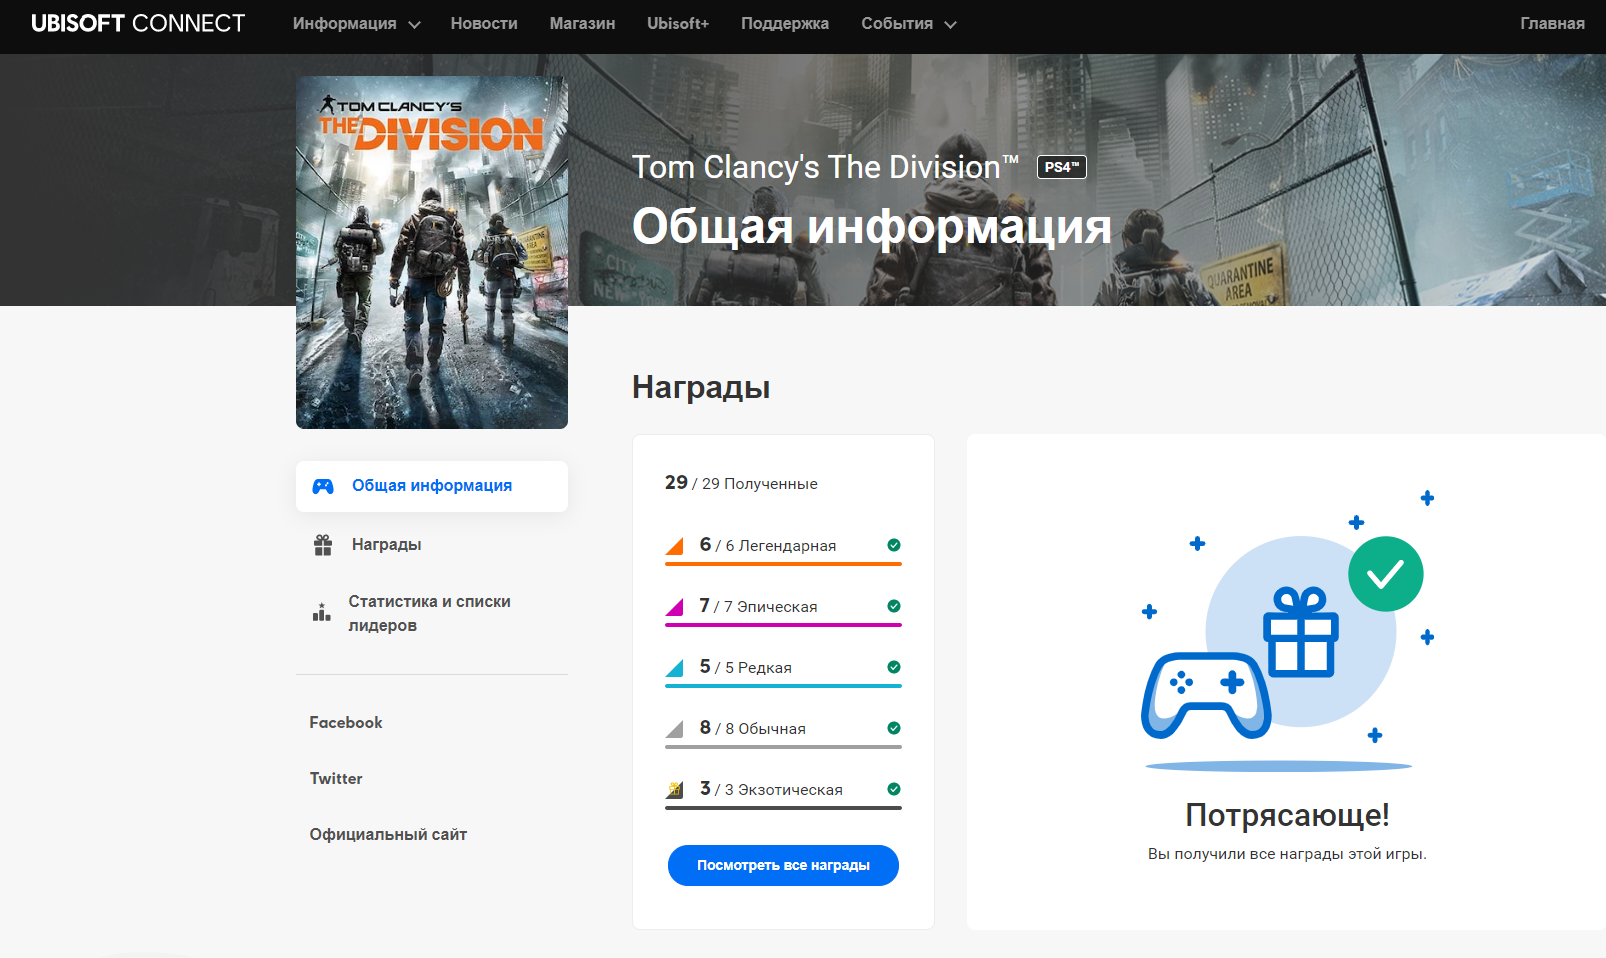The width and height of the screenshot is (1606, 958).
Task: Click the PS4 platform badge
Action: point(1061,167)
